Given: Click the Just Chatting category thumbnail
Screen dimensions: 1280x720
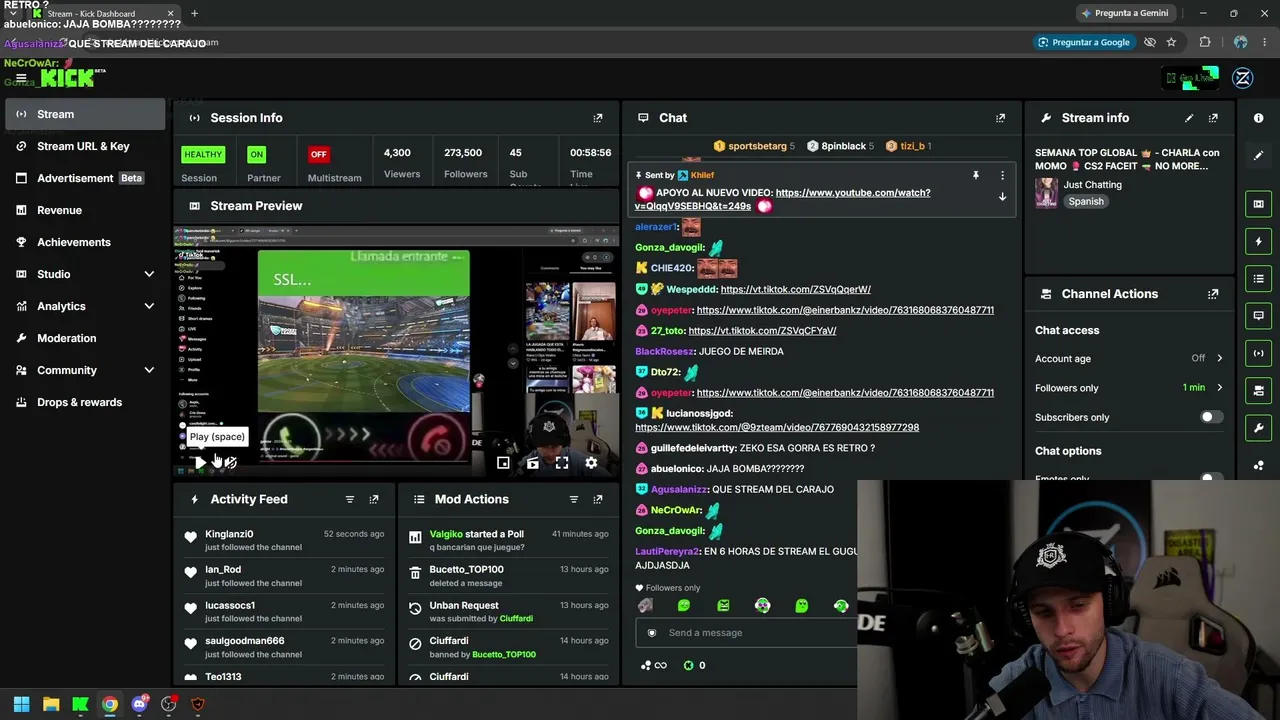Looking at the screenshot, I should (x=1046, y=193).
